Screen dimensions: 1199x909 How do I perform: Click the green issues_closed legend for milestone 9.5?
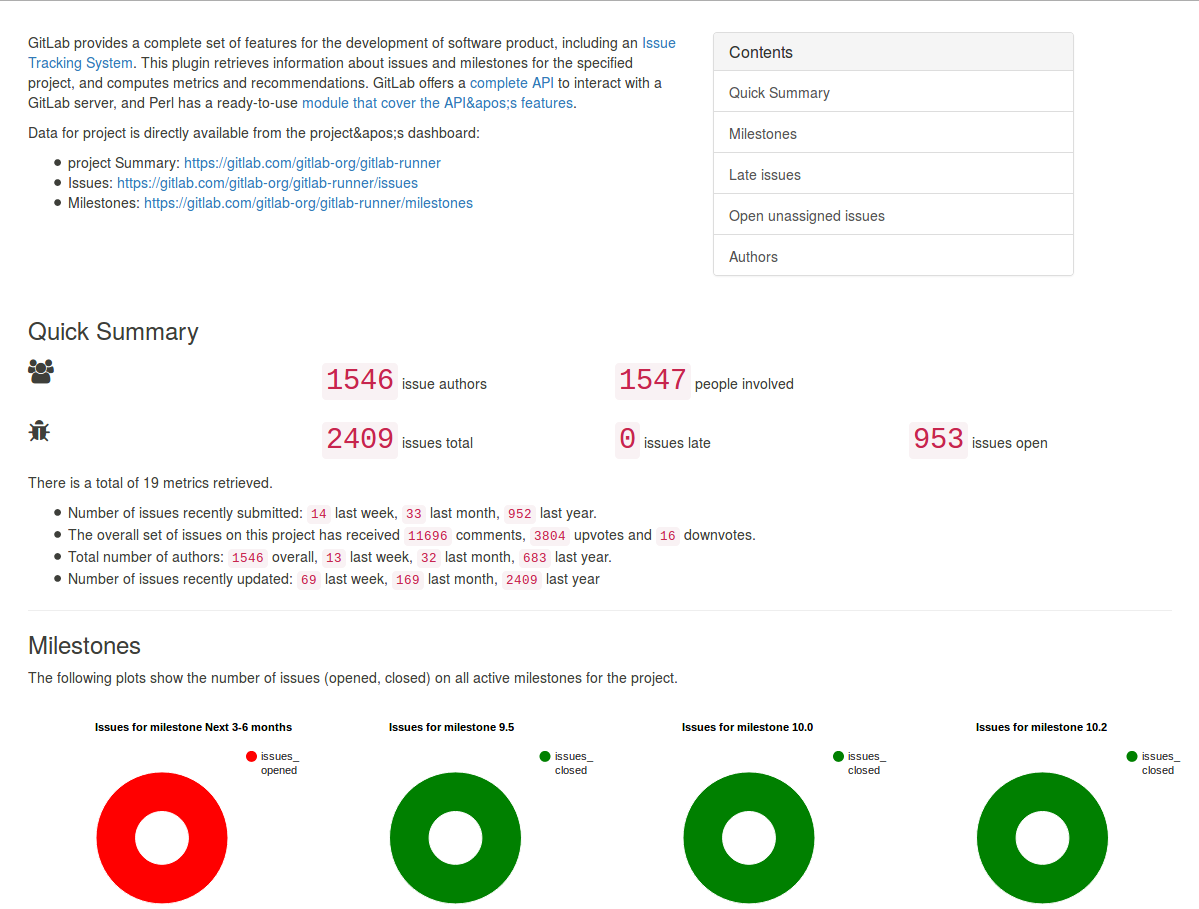point(545,756)
